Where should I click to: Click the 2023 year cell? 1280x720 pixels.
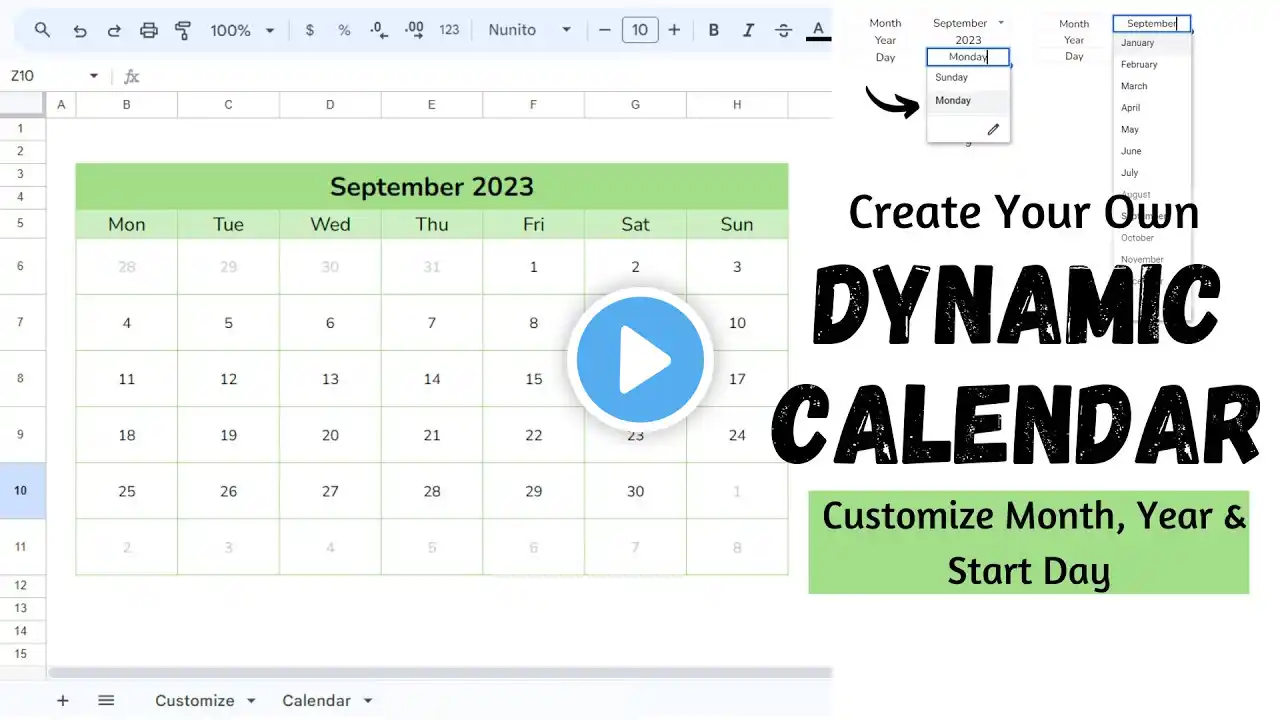pyautogui.click(x=968, y=40)
